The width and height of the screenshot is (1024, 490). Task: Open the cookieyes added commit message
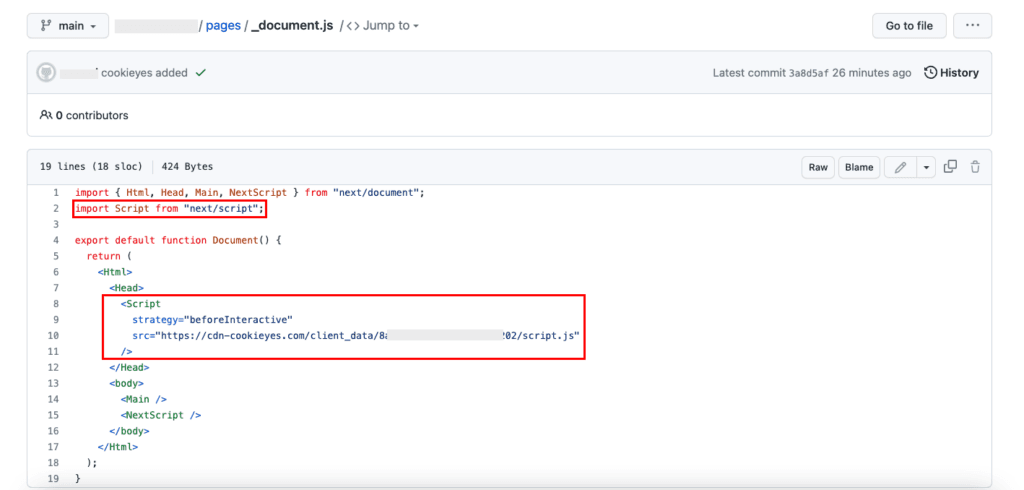click(x=144, y=73)
